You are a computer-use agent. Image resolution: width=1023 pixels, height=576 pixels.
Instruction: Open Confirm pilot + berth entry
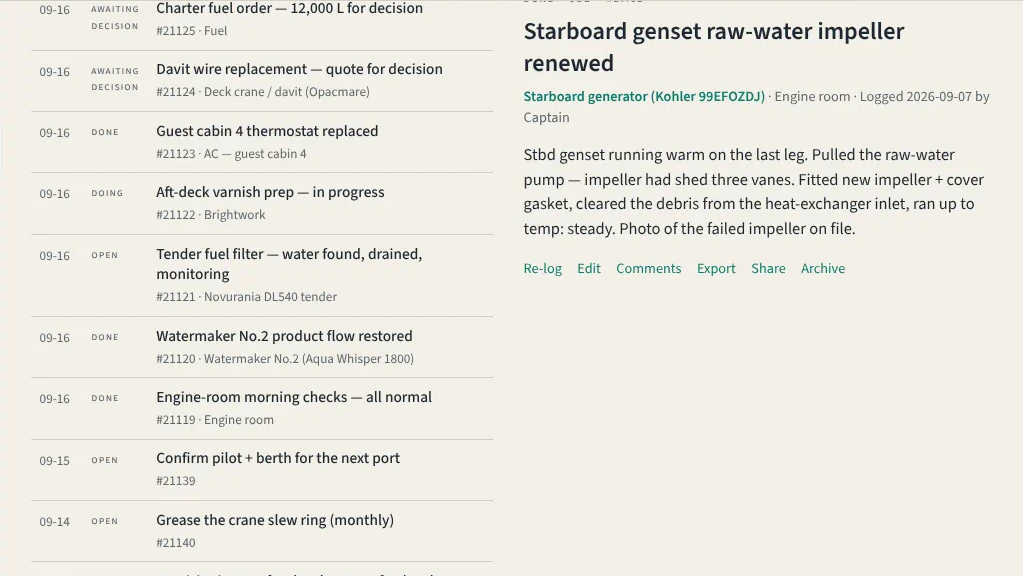tap(262, 470)
